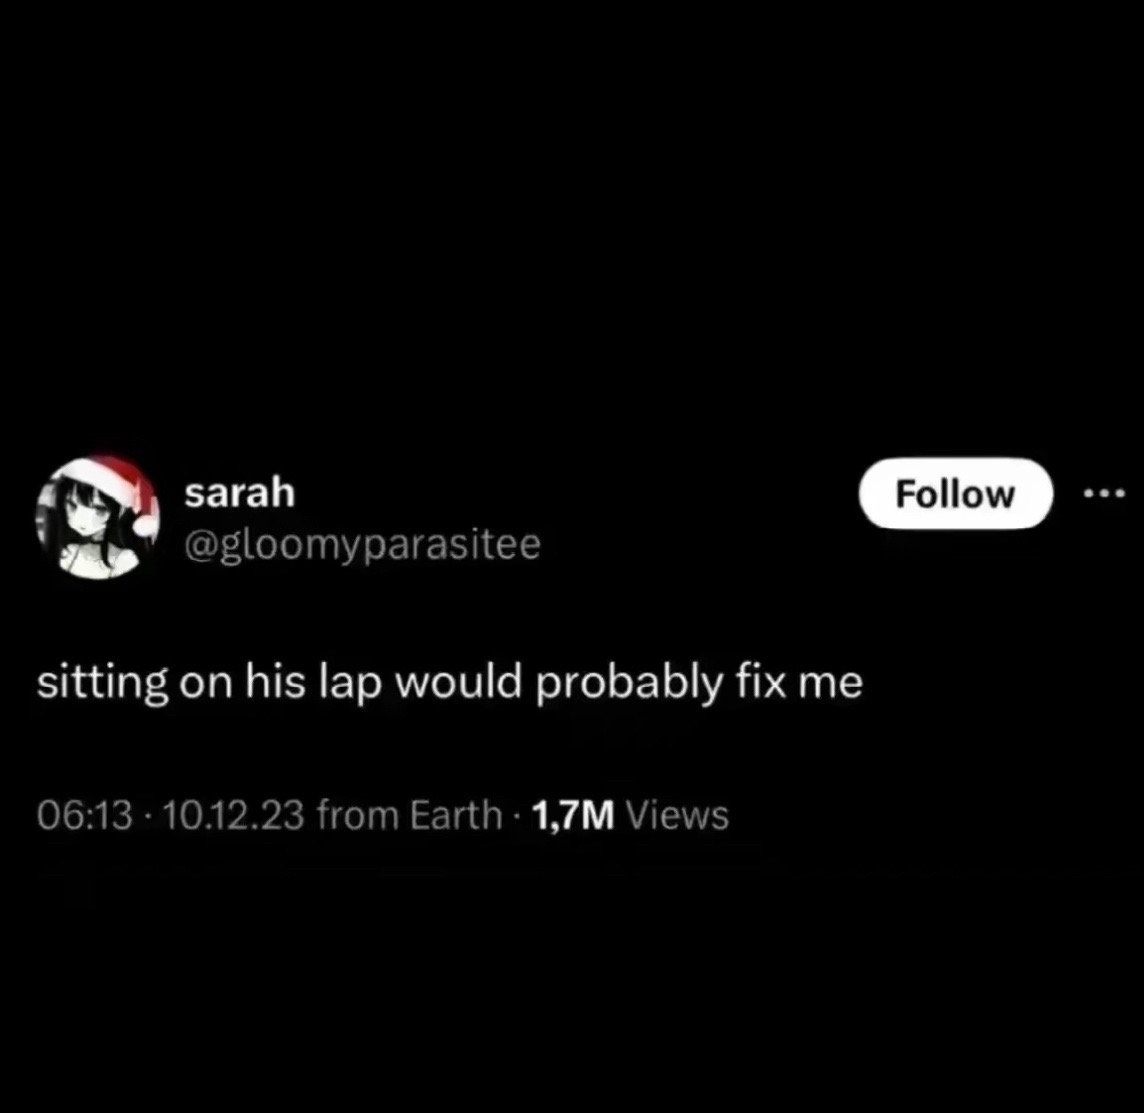Open the tweet's 06:13 timestamp

[x=85, y=815]
